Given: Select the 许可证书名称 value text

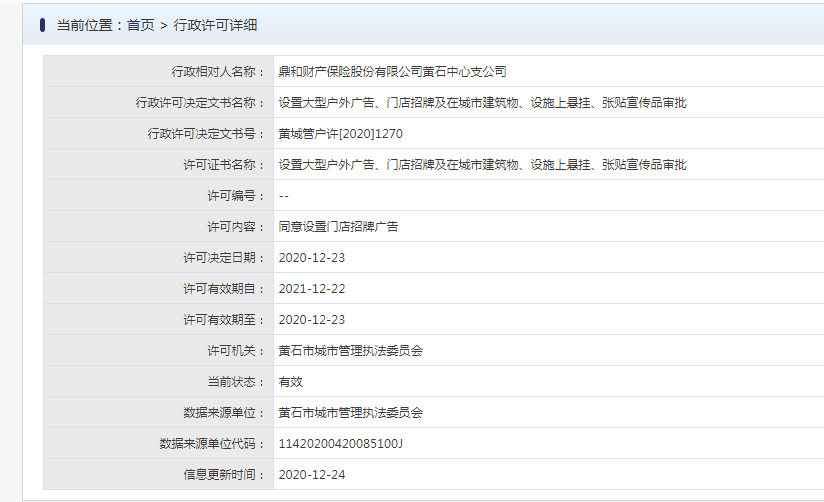Looking at the screenshot, I should click(x=482, y=165).
